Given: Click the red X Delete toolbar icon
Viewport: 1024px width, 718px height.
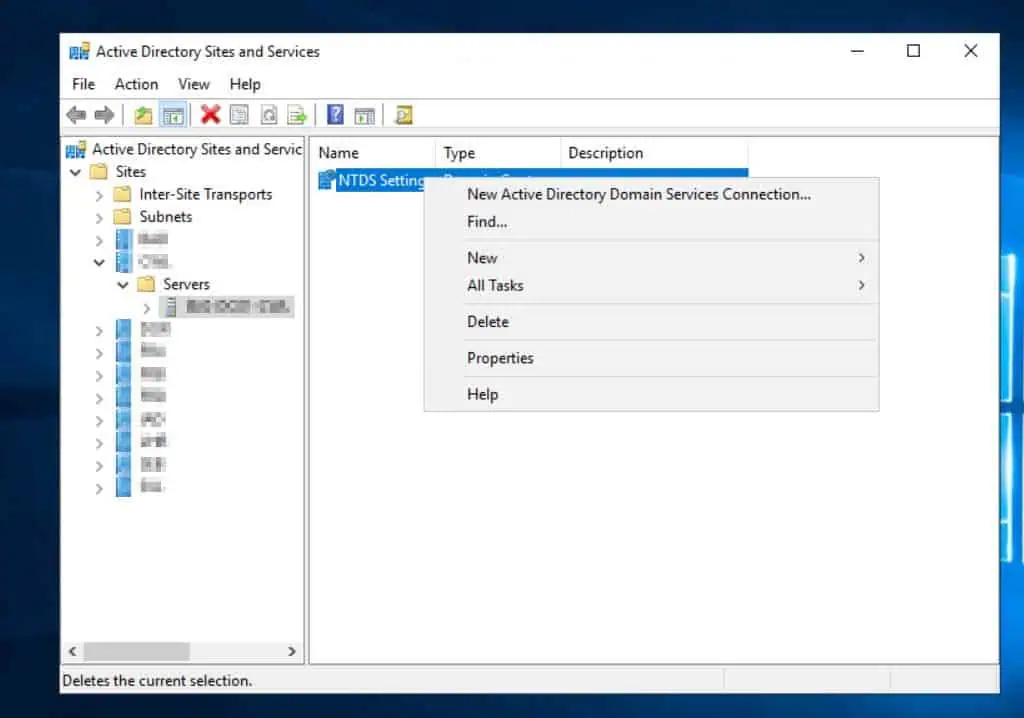Looking at the screenshot, I should [210, 115].
